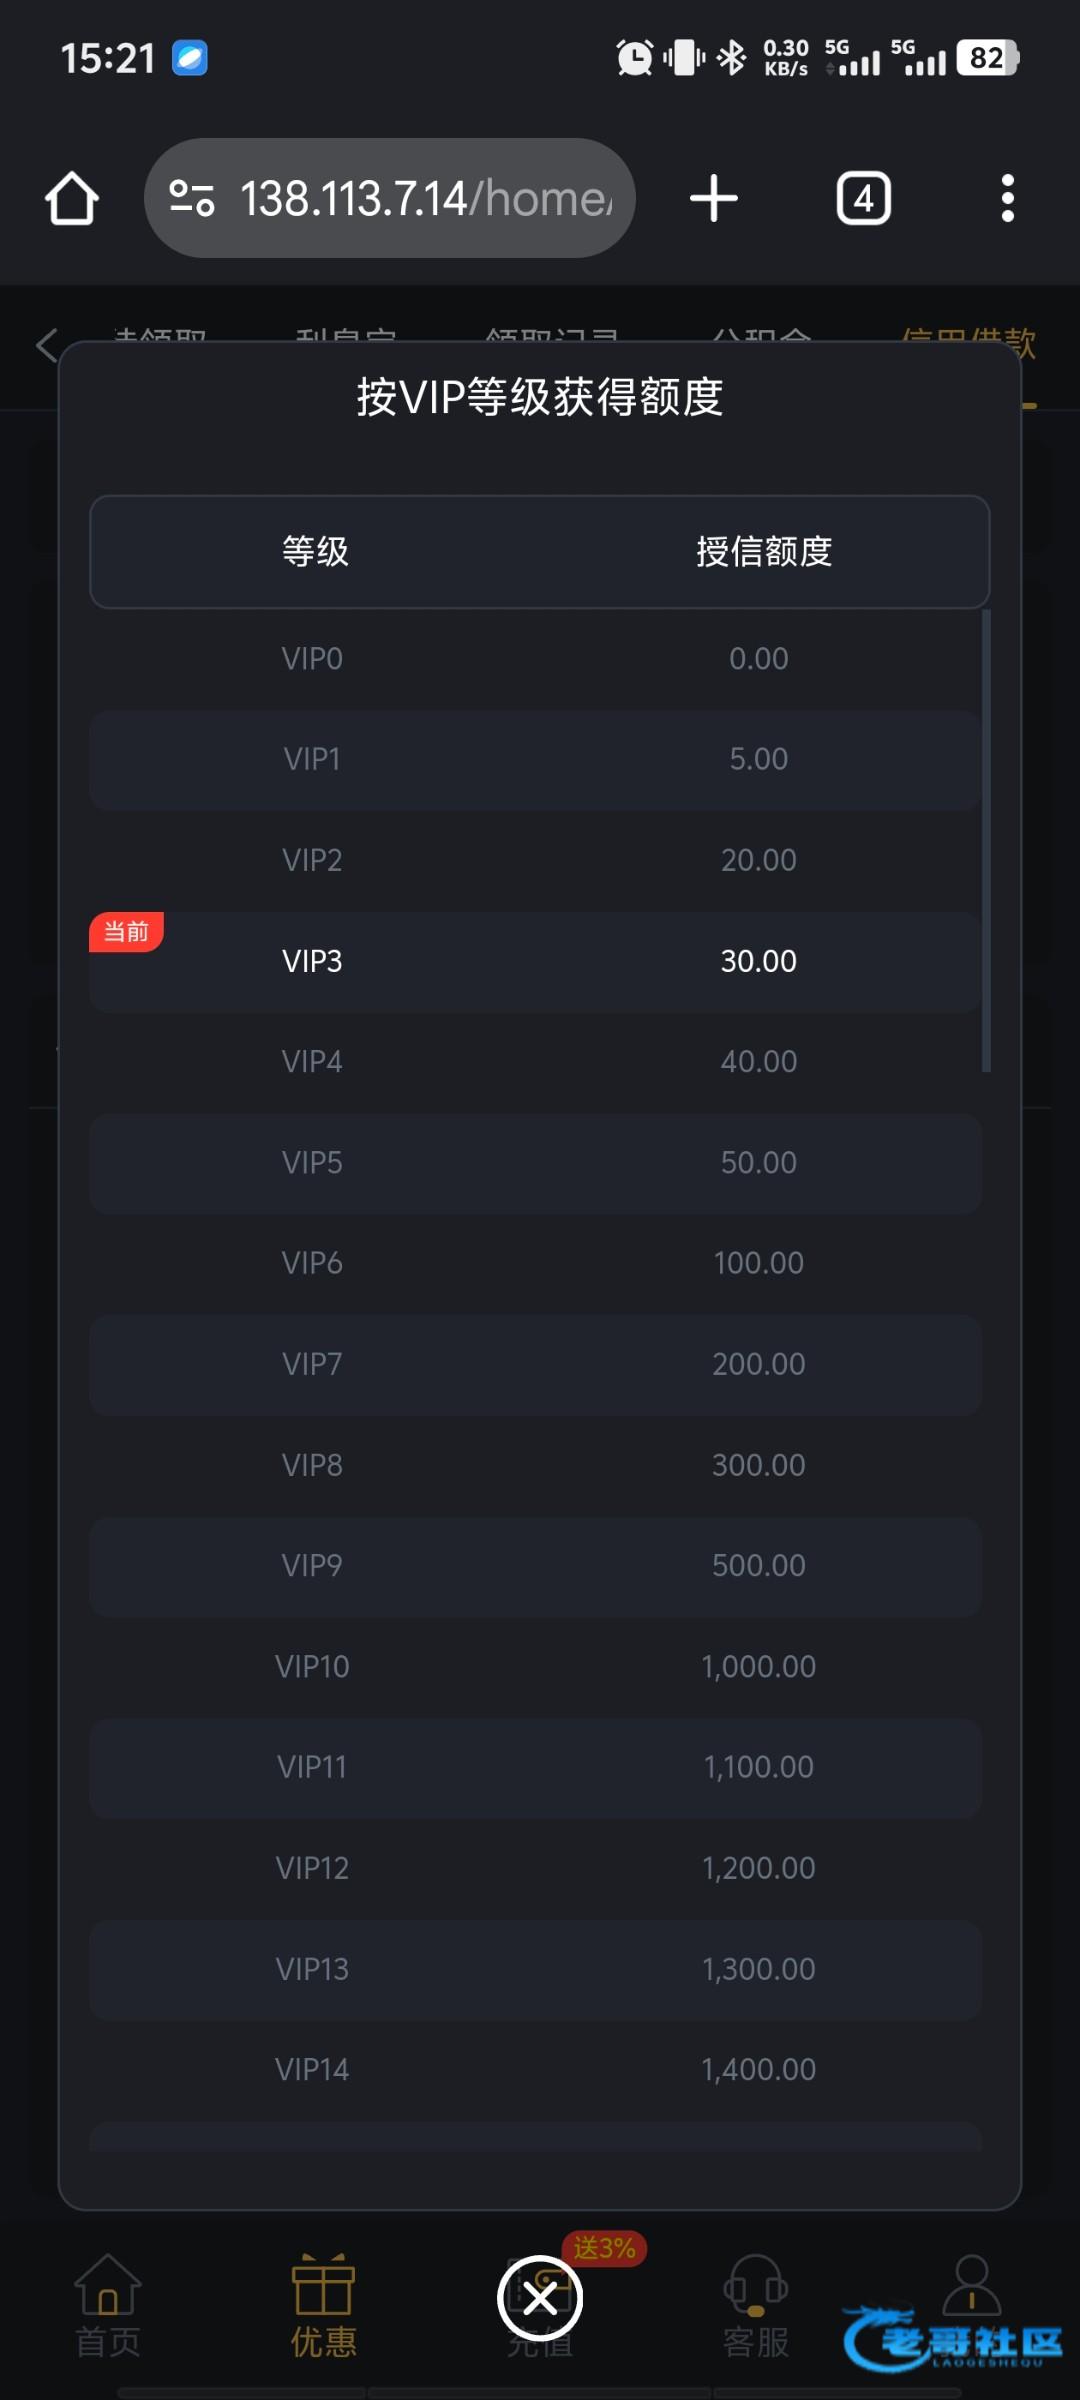Click the 授信额度 column header
Viewport: 1080px width, 2400px height.
pyautogui.click(x=764, y=552)
